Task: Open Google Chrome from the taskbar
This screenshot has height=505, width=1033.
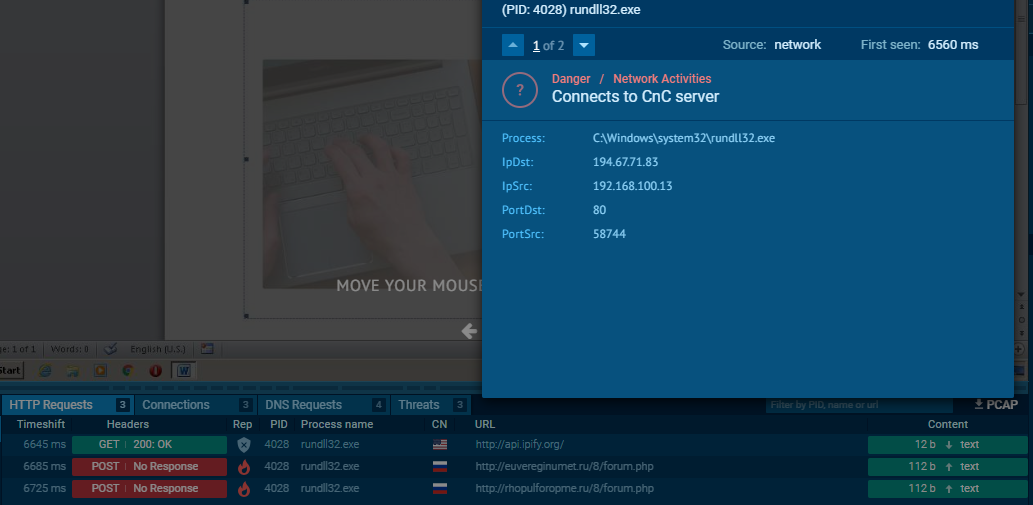Action: 128,370
